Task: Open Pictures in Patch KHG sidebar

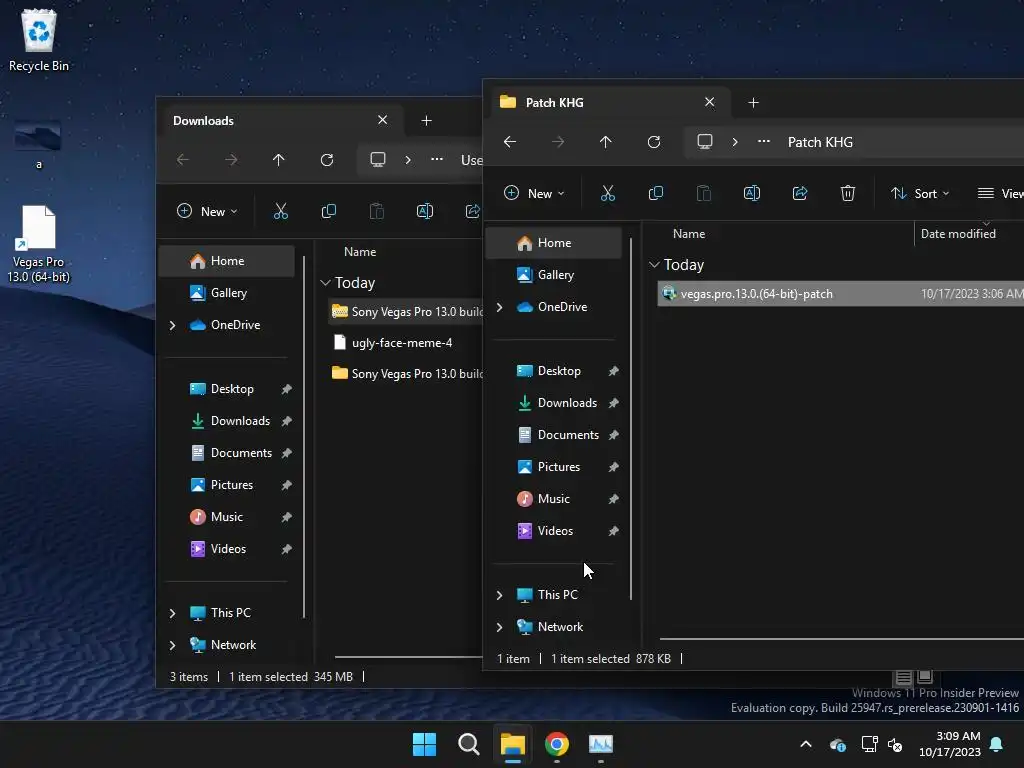Action: [x=558, y=467]
